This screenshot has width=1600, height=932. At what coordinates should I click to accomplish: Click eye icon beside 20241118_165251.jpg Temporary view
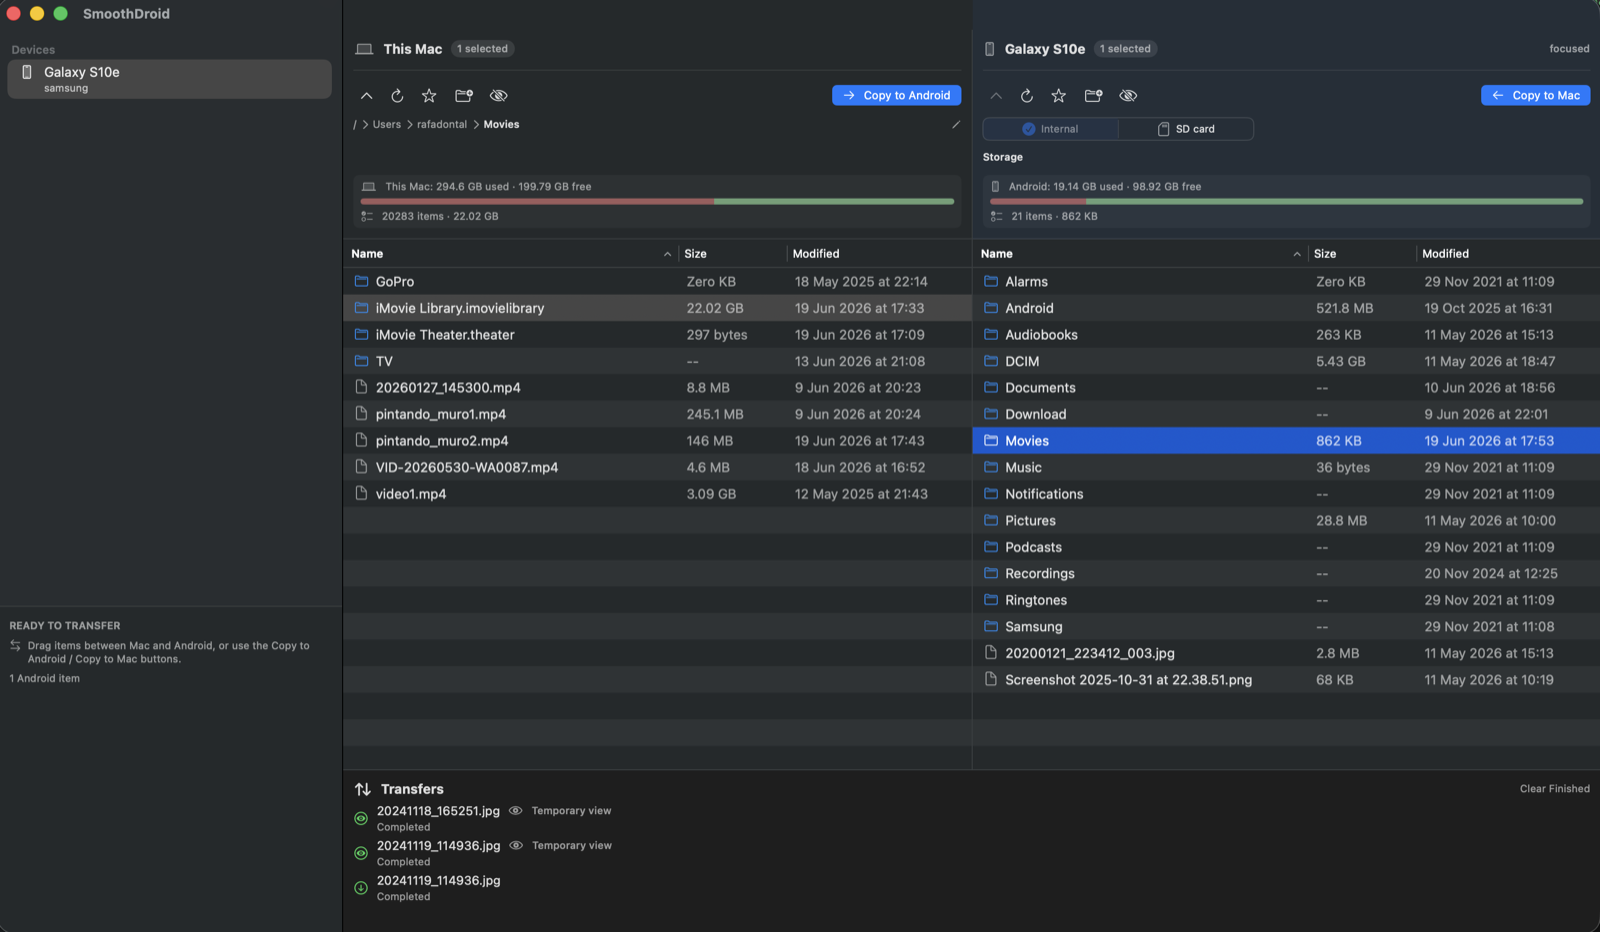[x=516, y=811]
